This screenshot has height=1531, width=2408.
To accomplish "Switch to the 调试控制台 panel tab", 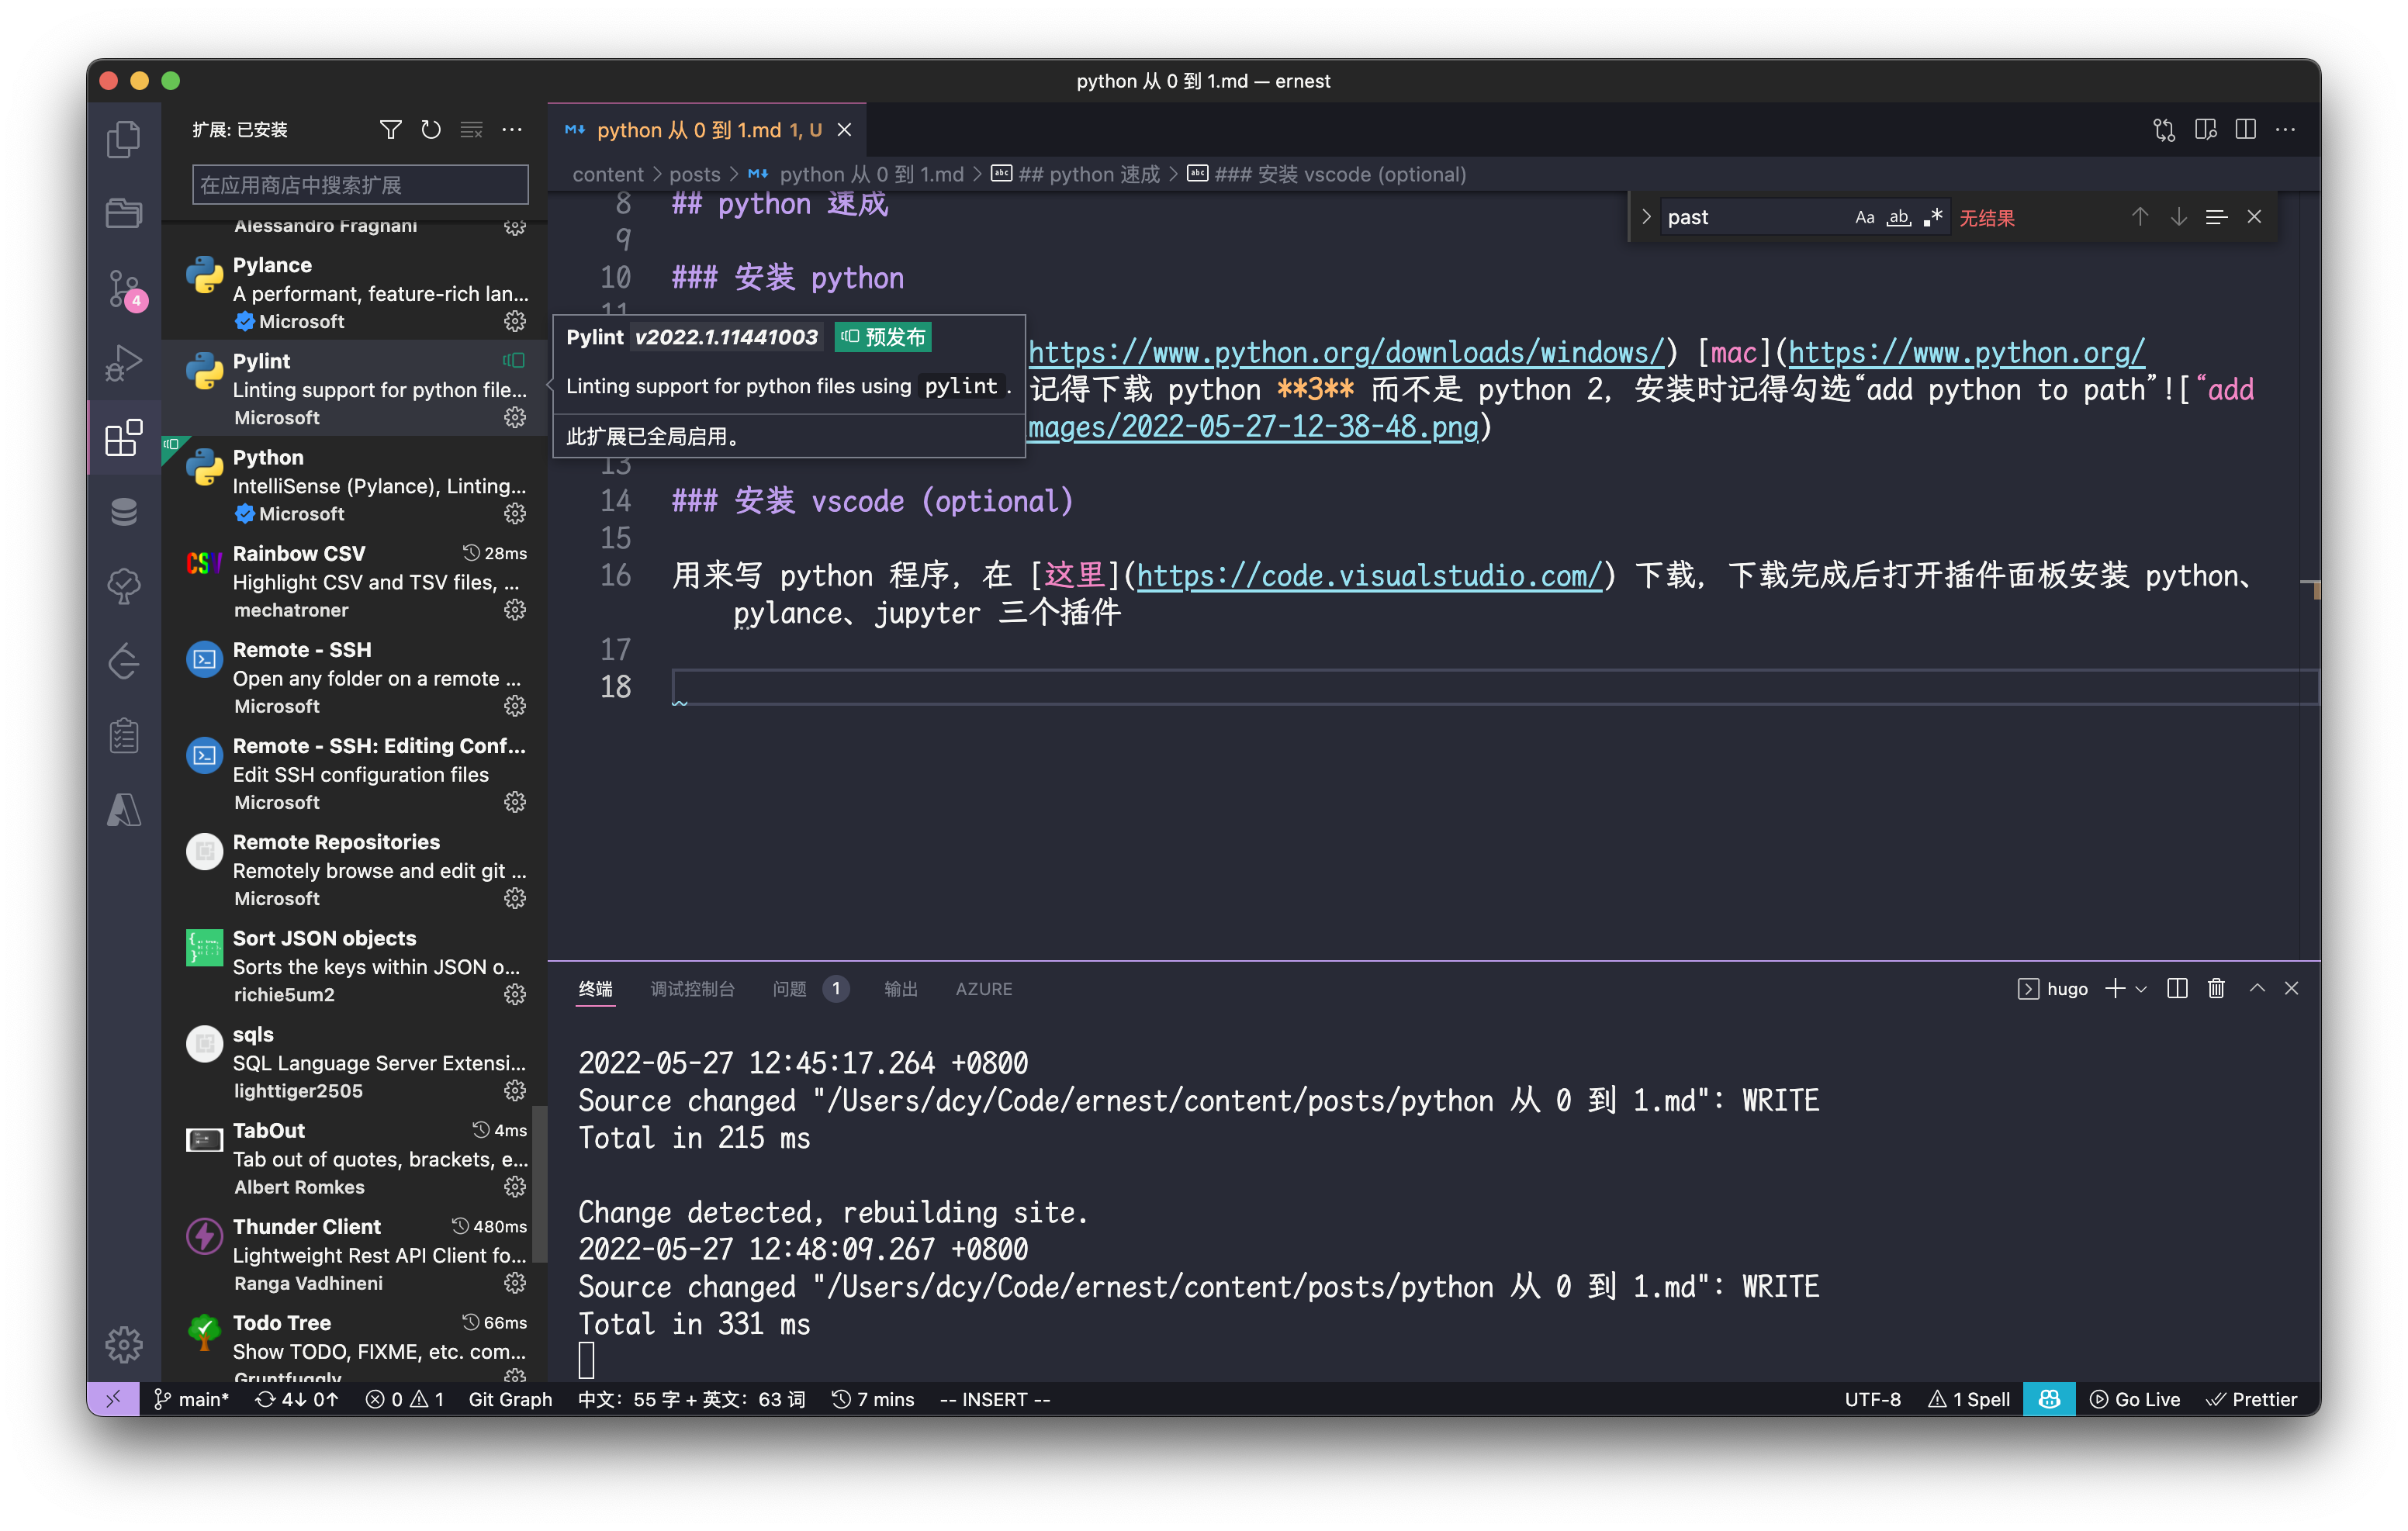I will click(x=692, y=989).
